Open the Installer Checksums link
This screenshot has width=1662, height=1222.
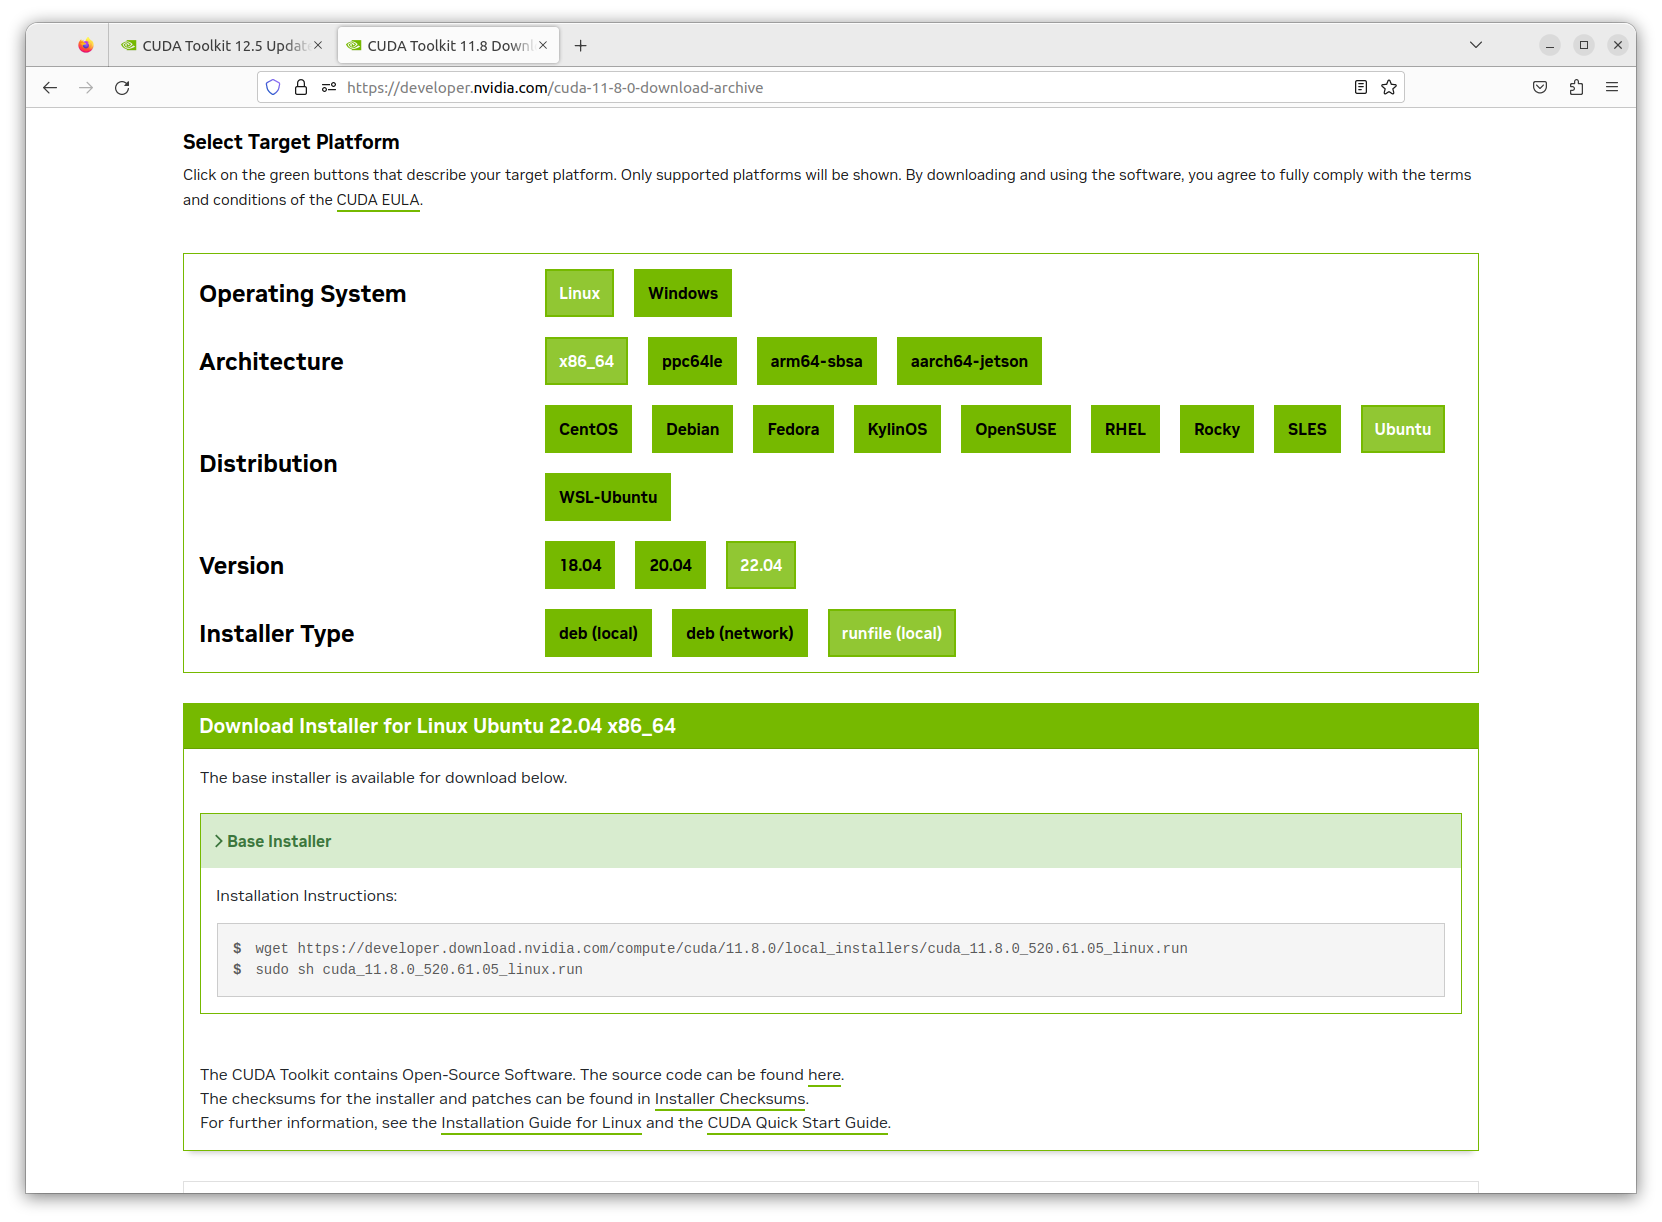pyautogui.click(x=730, y=1099)
